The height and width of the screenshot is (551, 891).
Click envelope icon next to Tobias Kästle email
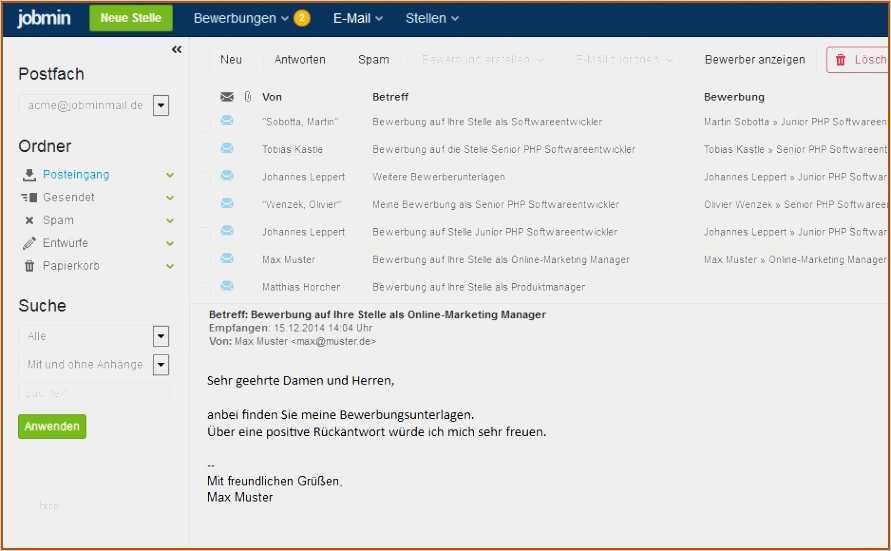(x=227, y=149)
